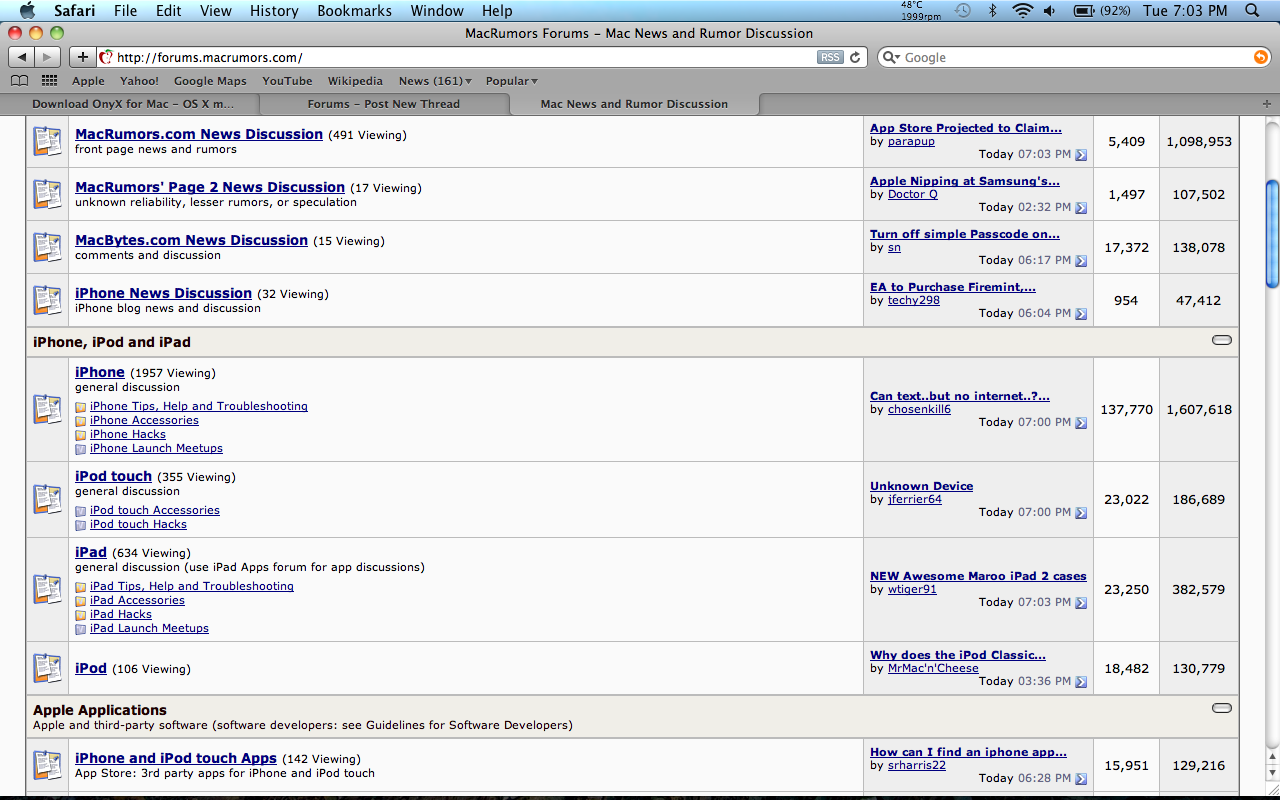Screen dimensions: 1280x800
Task: Open iPad Launch Meetups subforum
Action: click(x=149, y=628)
